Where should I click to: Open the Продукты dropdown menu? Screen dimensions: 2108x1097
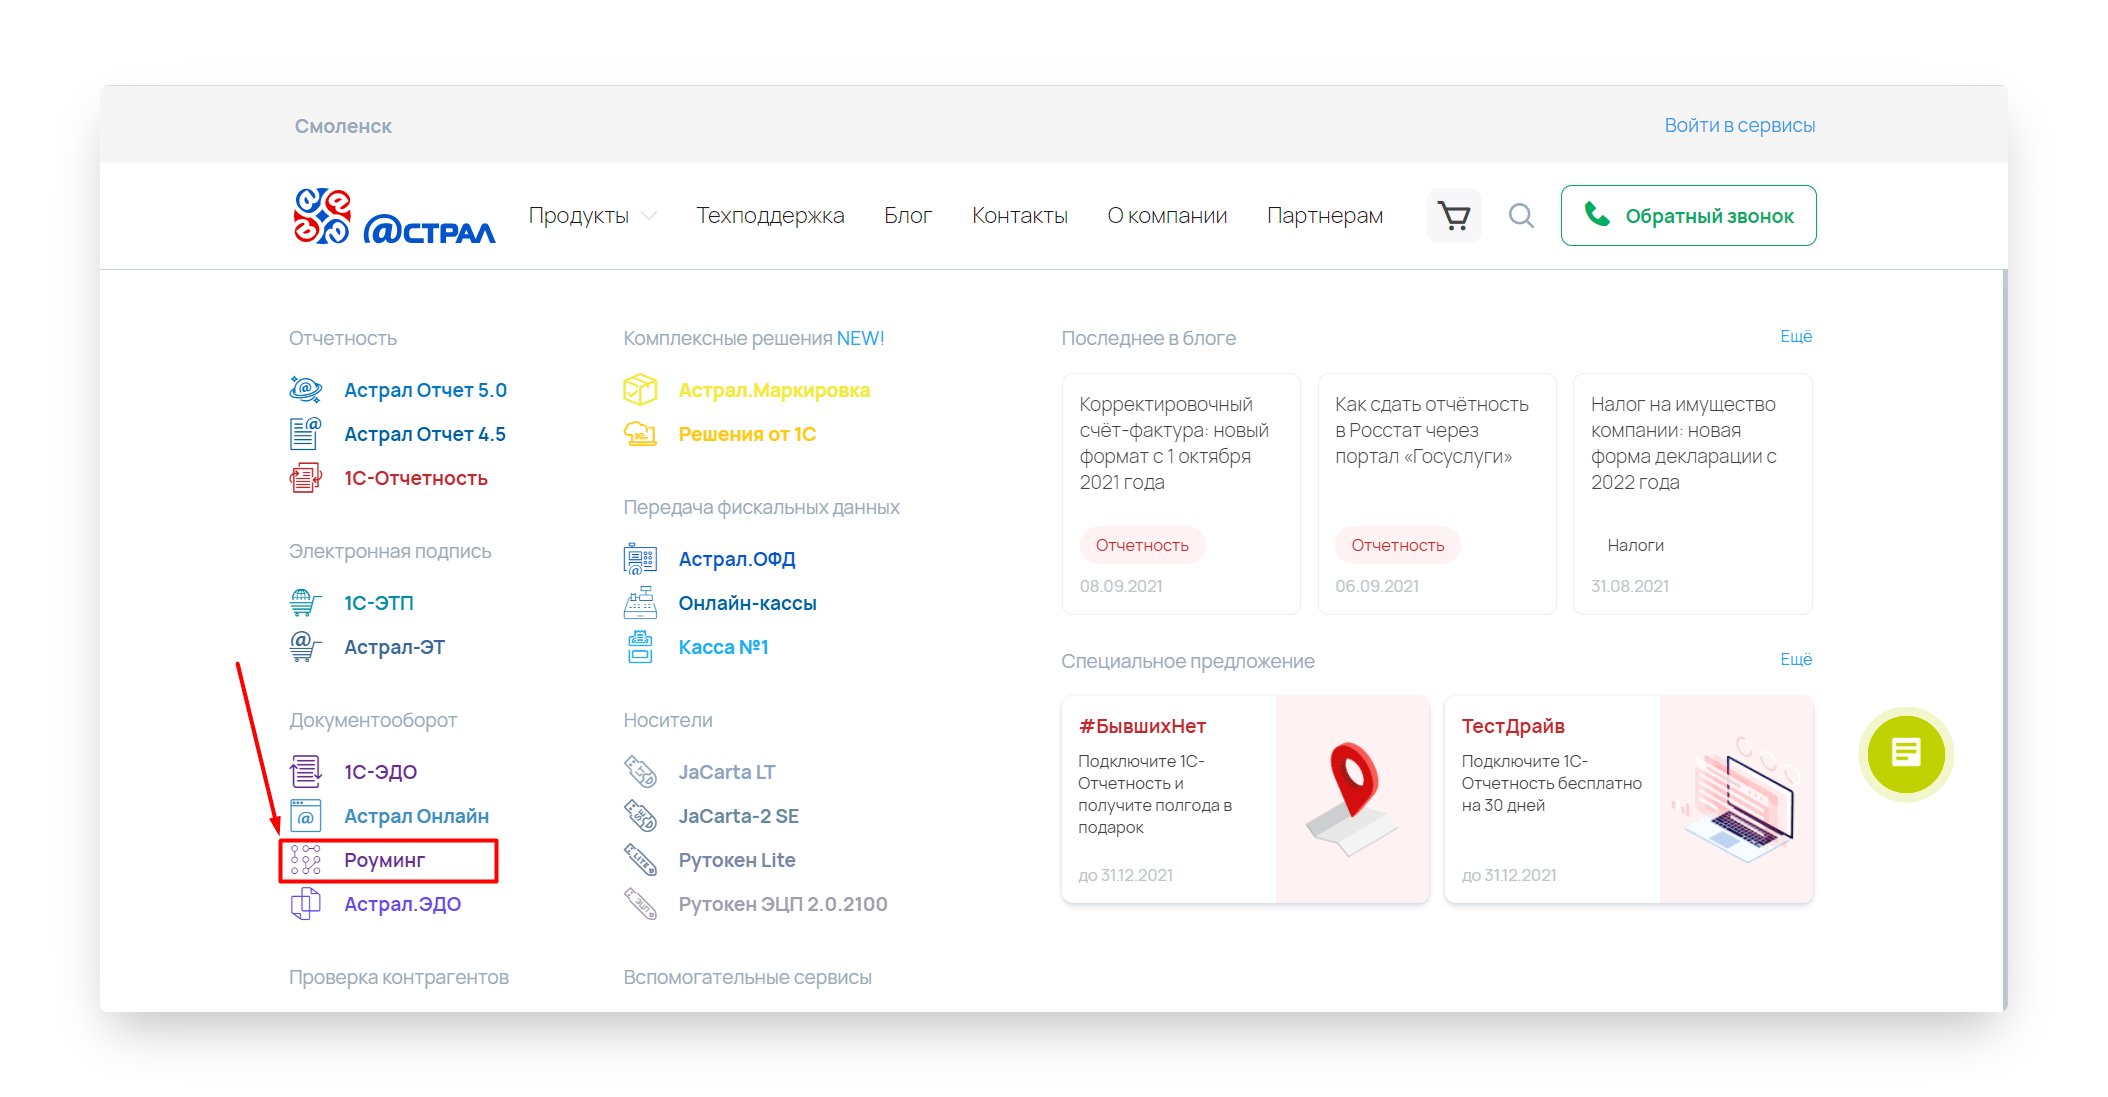click(586, 215)
